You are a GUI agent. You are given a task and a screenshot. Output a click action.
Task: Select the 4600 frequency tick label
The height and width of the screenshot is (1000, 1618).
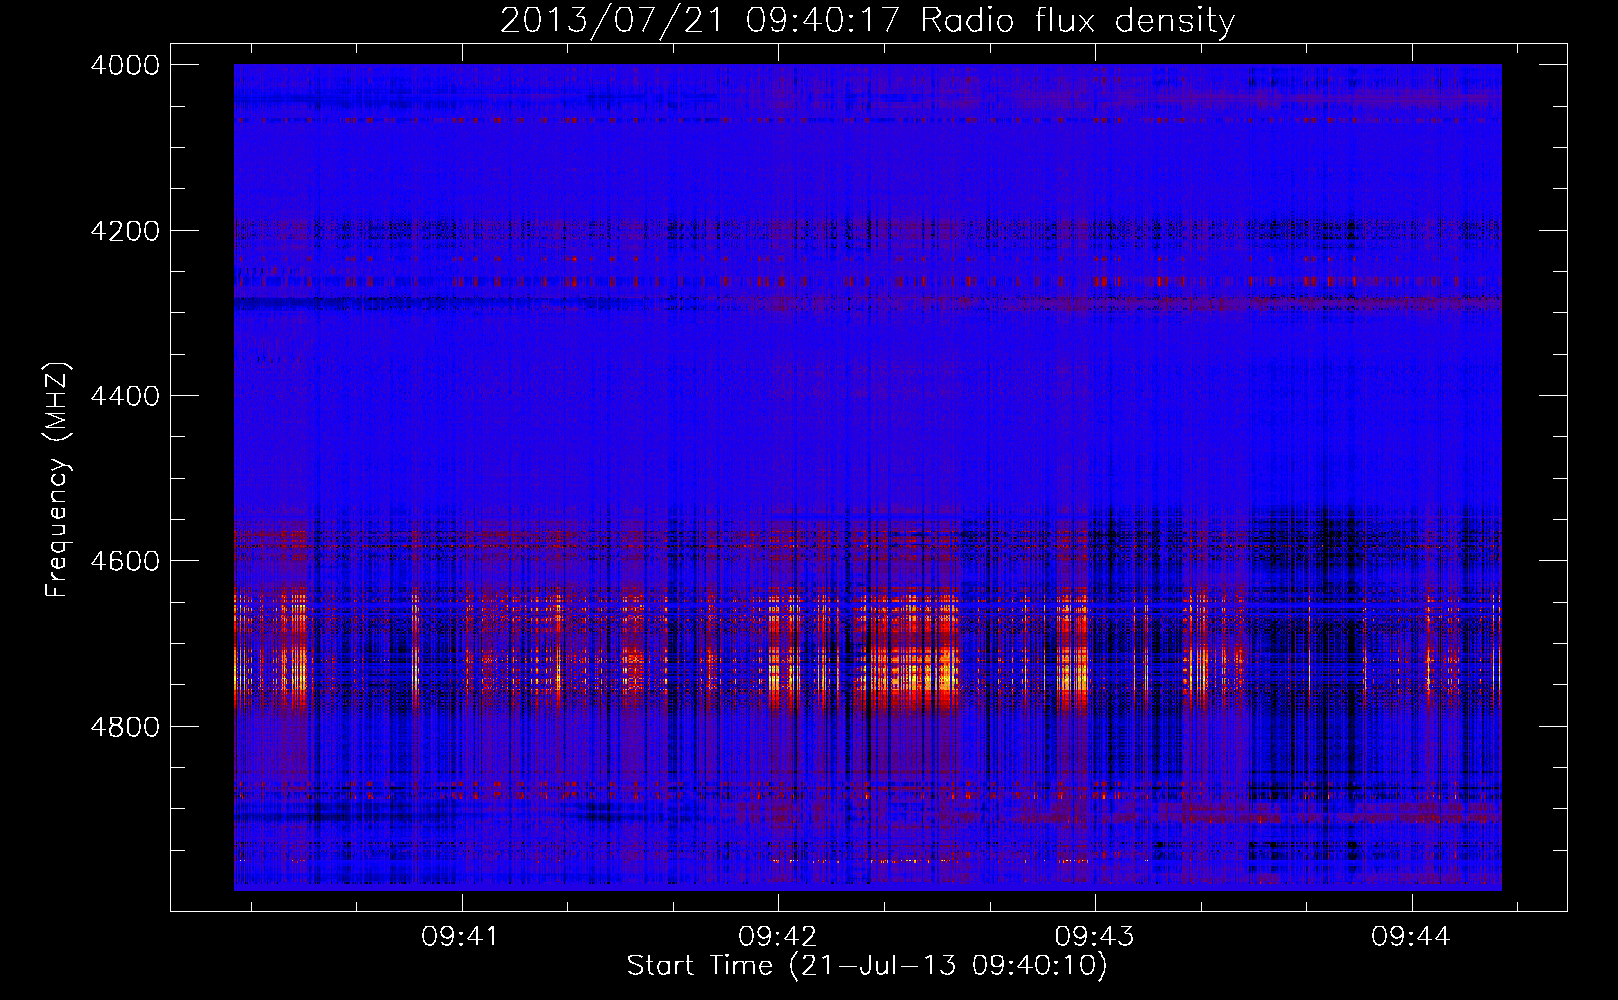tap(125, 561)
